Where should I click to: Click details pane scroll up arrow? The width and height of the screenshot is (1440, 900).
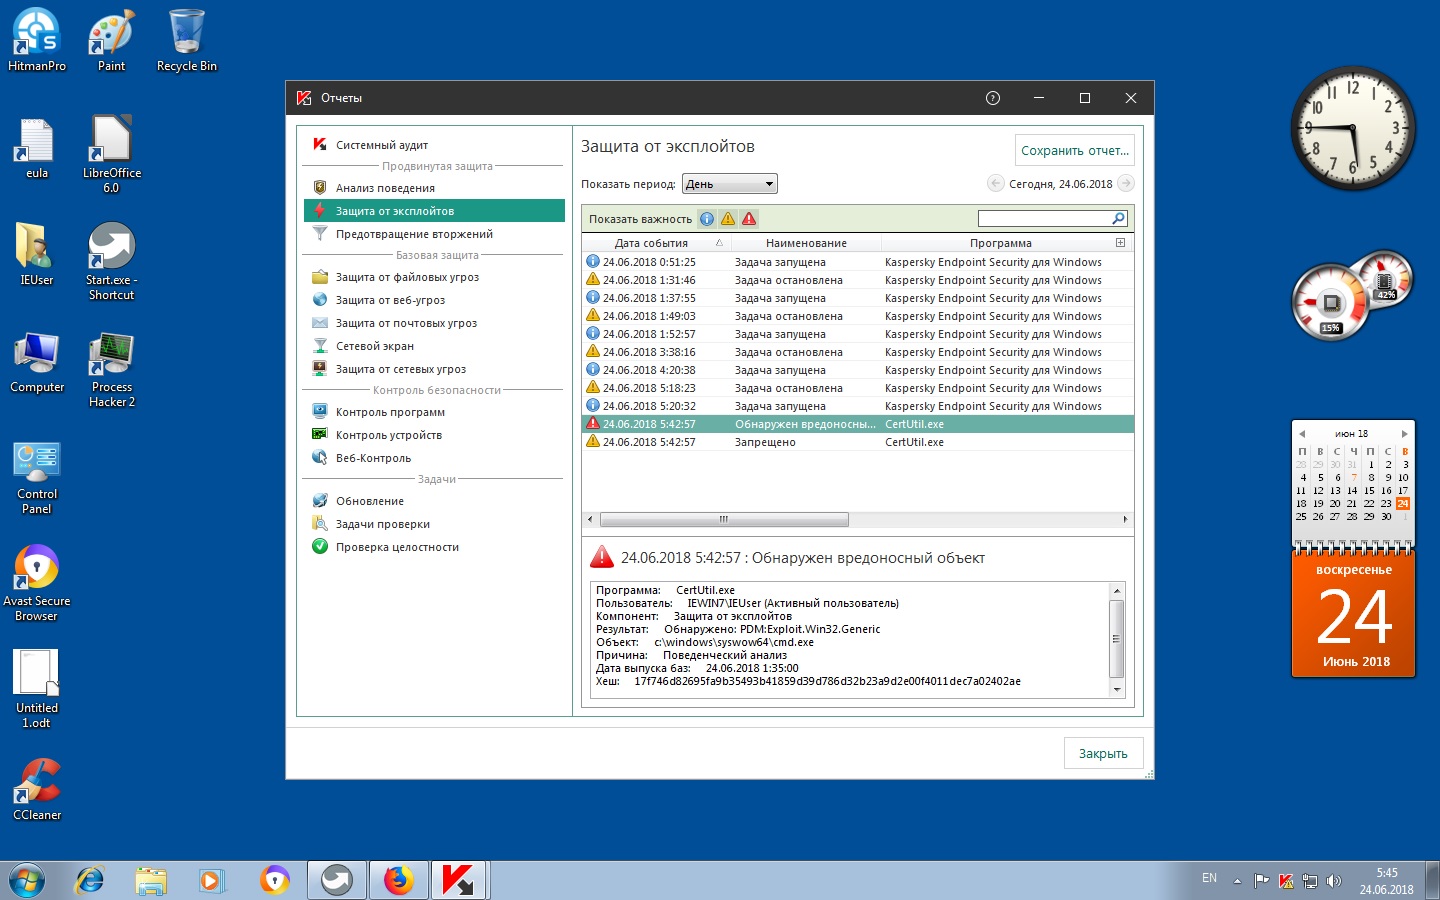coord(1117,591)
